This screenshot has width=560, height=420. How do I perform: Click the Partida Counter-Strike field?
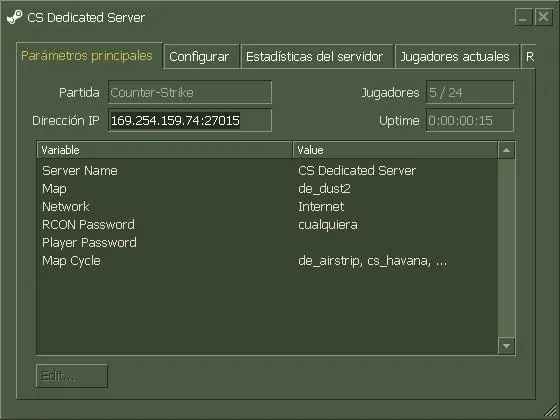pos(190,92)
